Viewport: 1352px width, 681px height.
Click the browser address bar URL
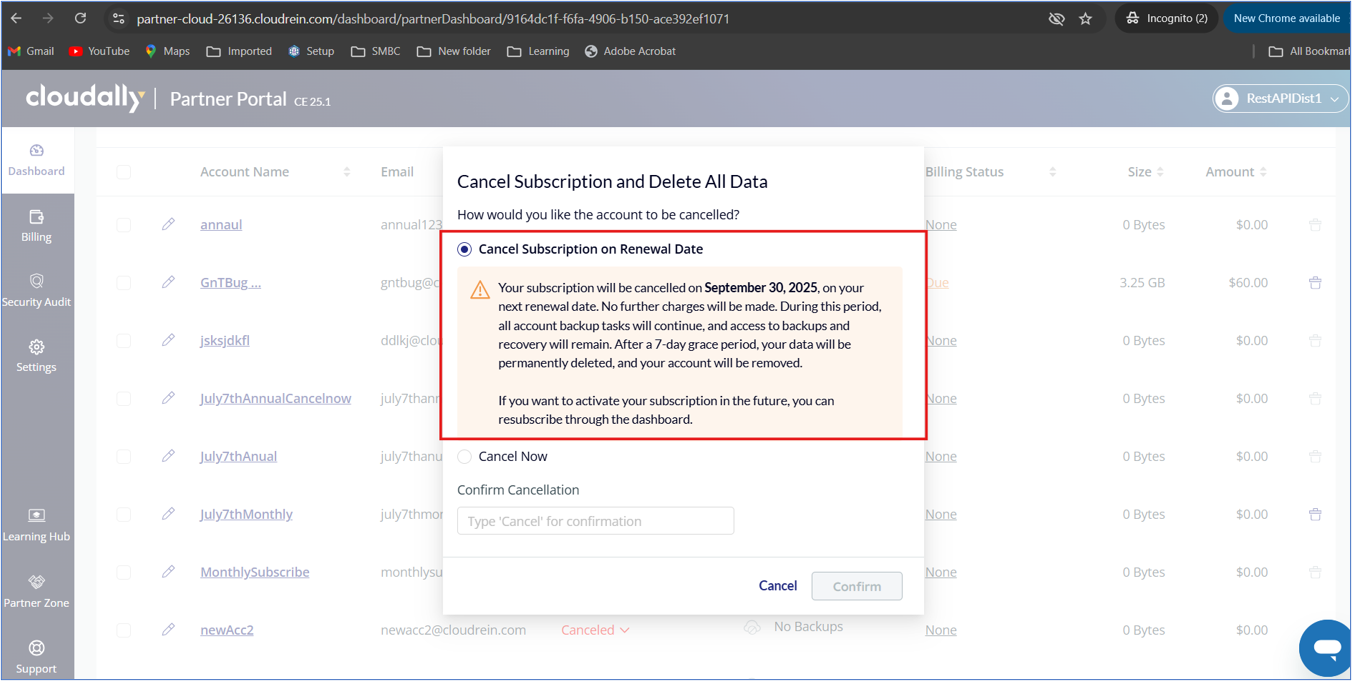[x=433, y=19]
